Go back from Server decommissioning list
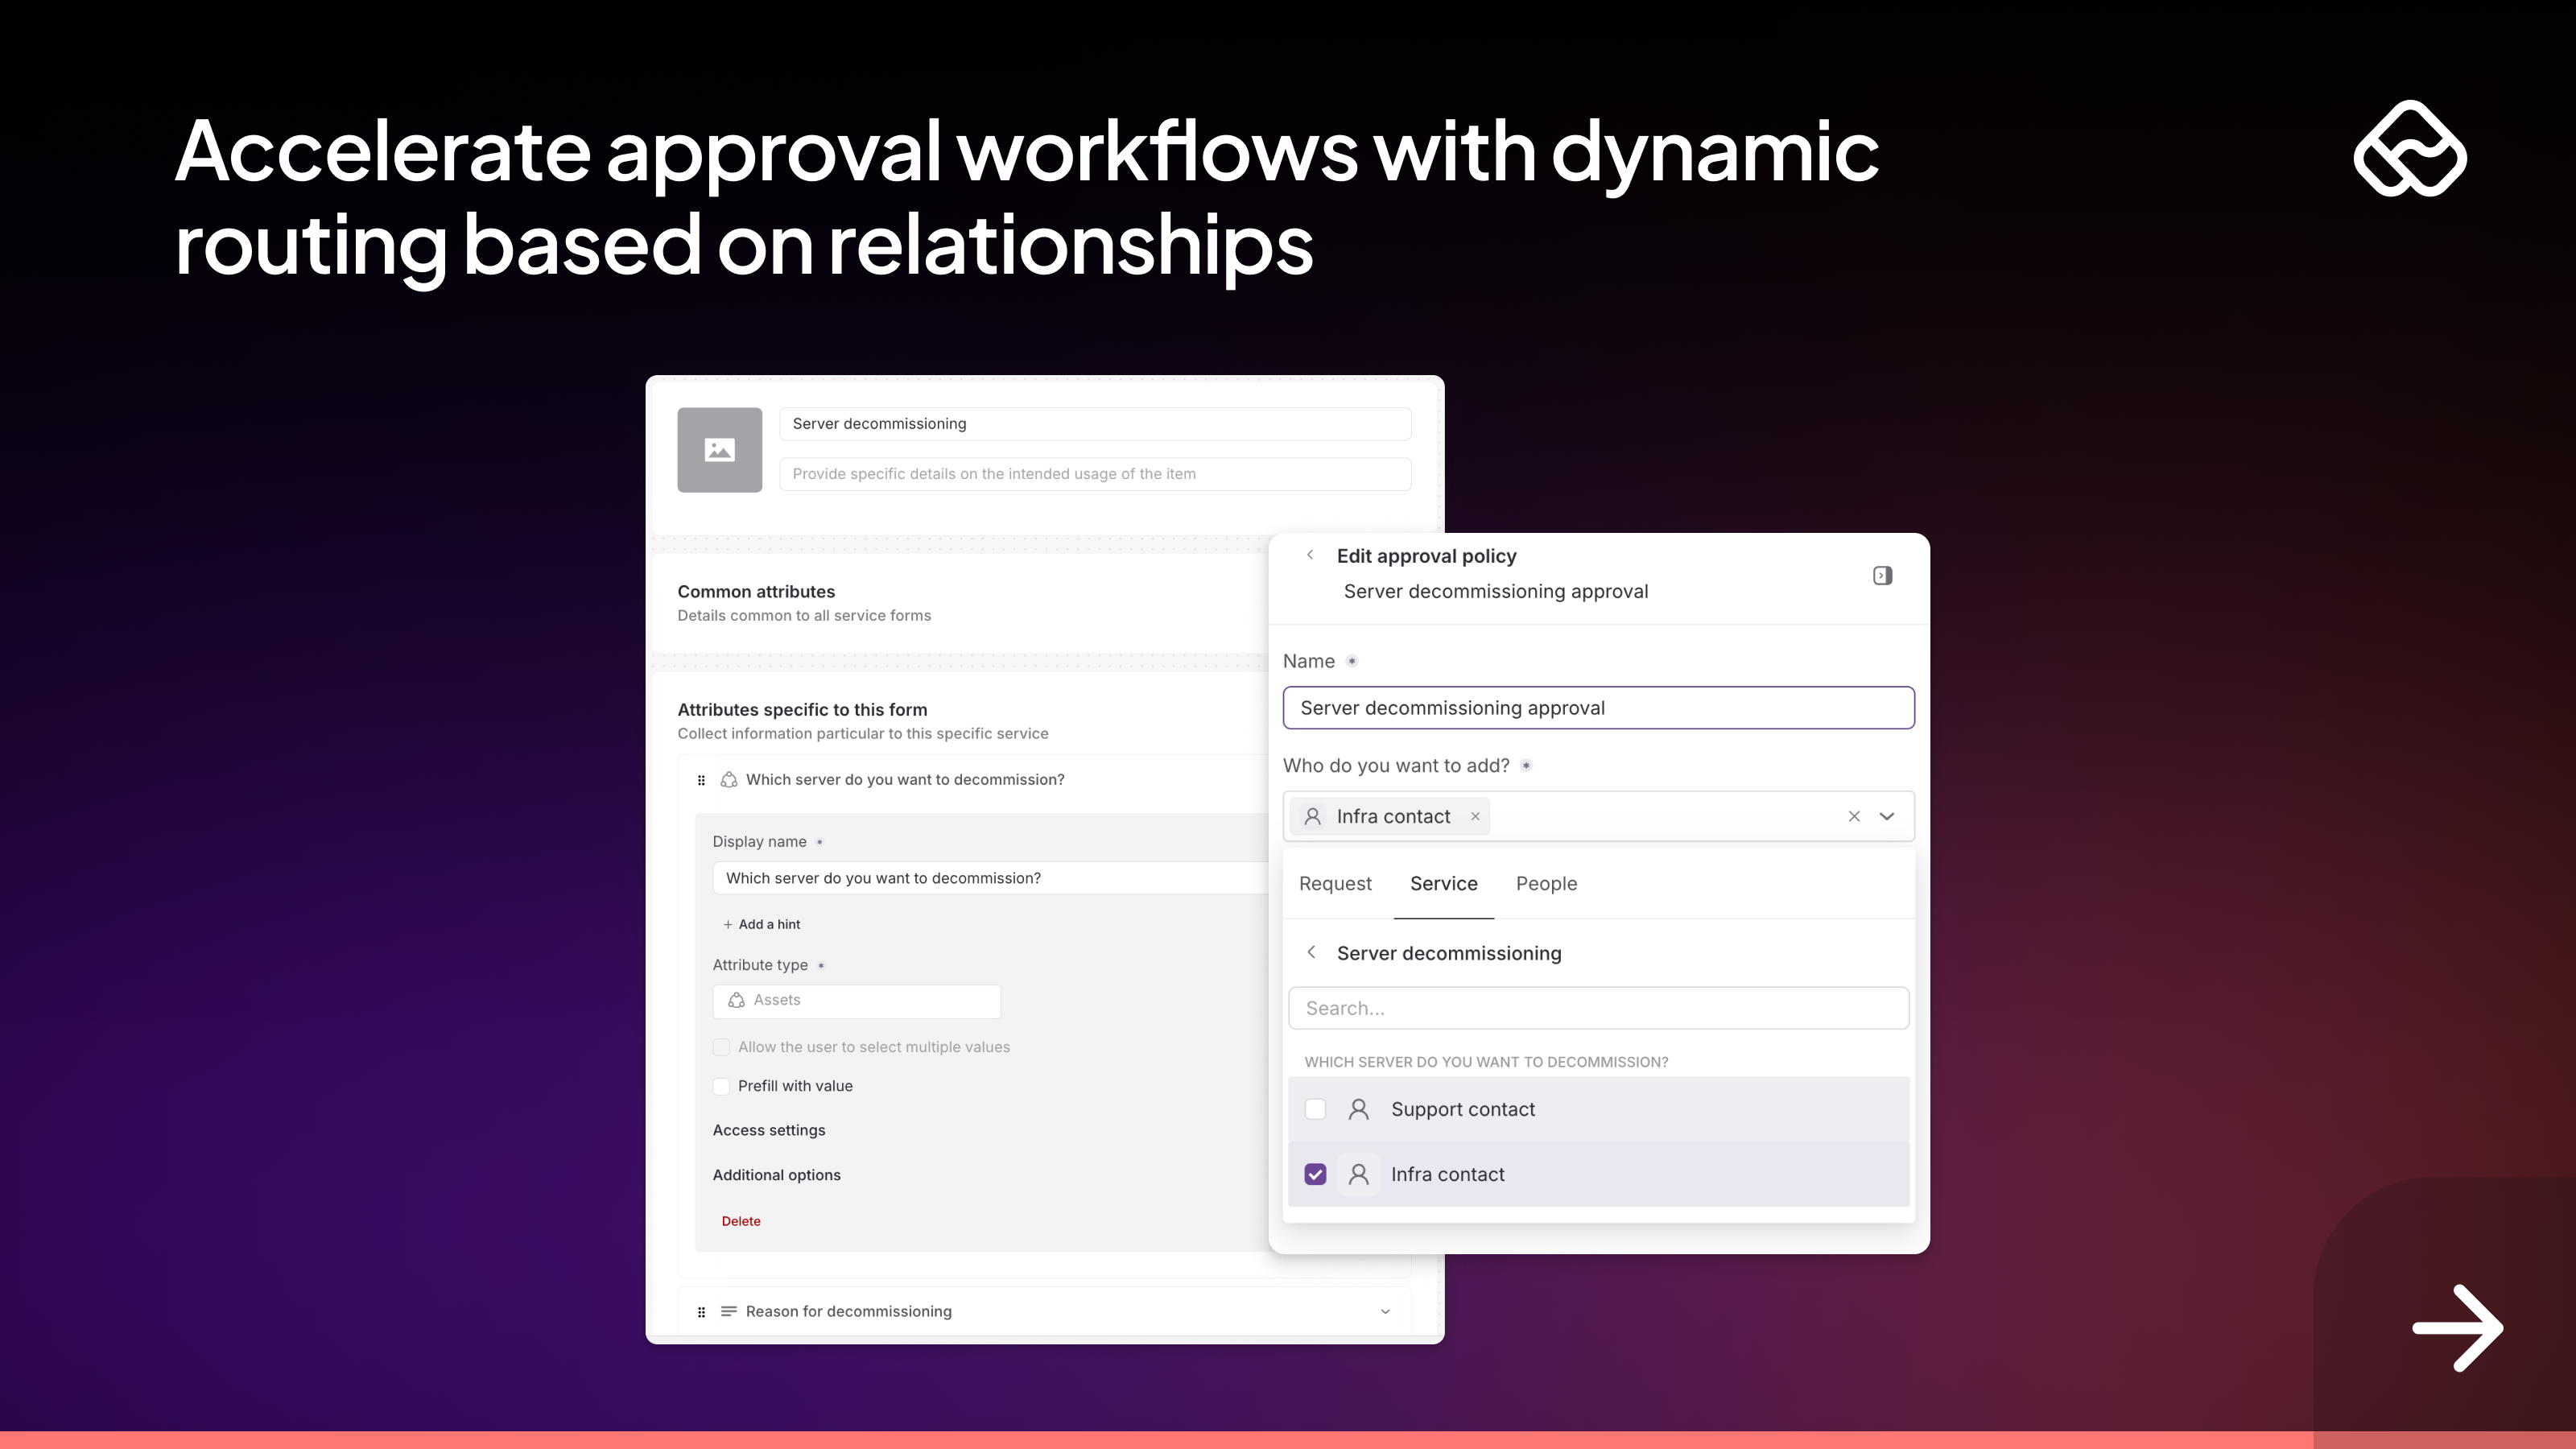 (x=1311, y=953)
